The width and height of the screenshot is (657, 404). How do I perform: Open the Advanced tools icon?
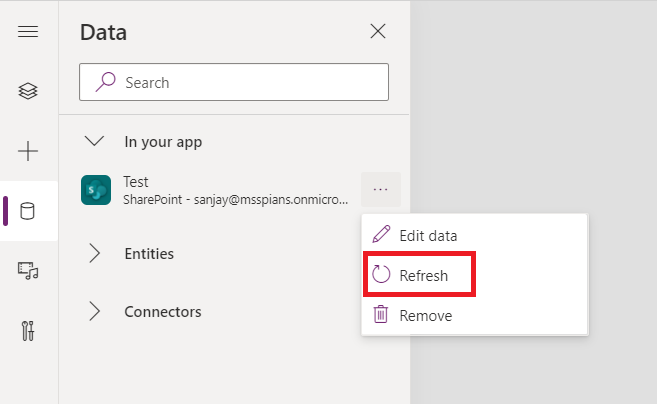click(x=28, y=330)
